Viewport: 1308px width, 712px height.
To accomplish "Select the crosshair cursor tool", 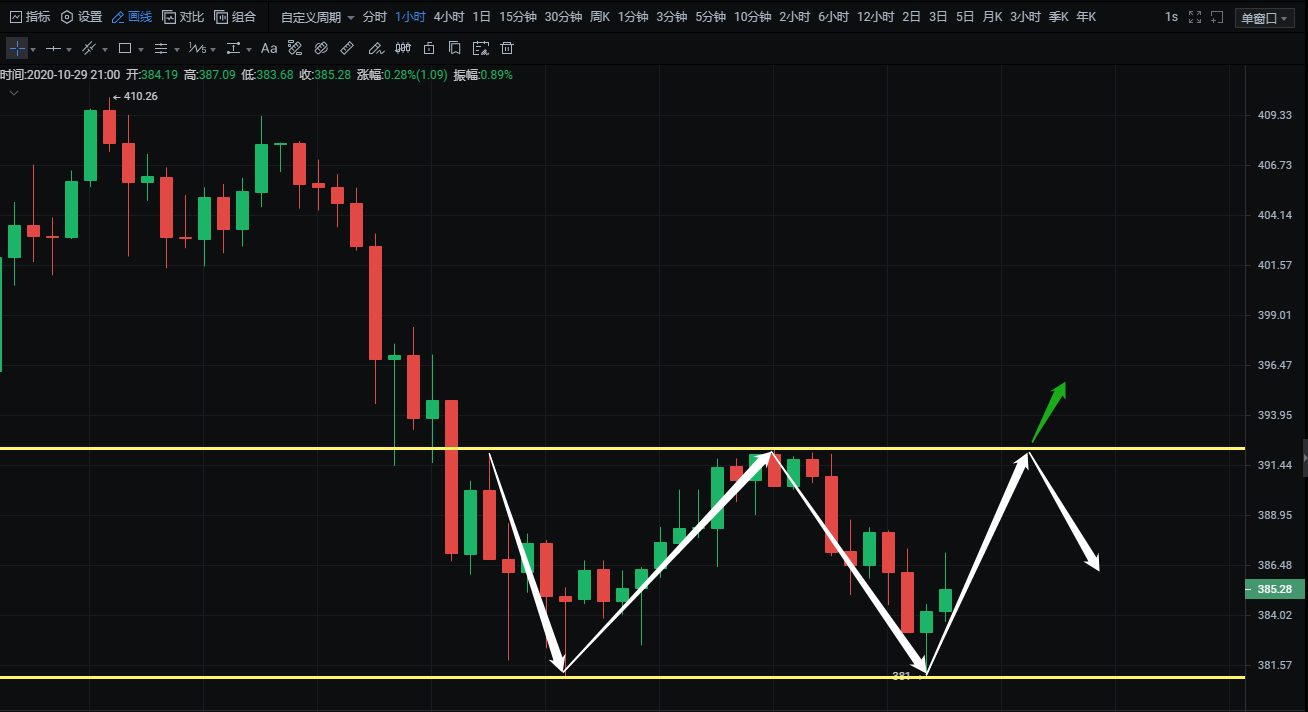I will [16, 48].
